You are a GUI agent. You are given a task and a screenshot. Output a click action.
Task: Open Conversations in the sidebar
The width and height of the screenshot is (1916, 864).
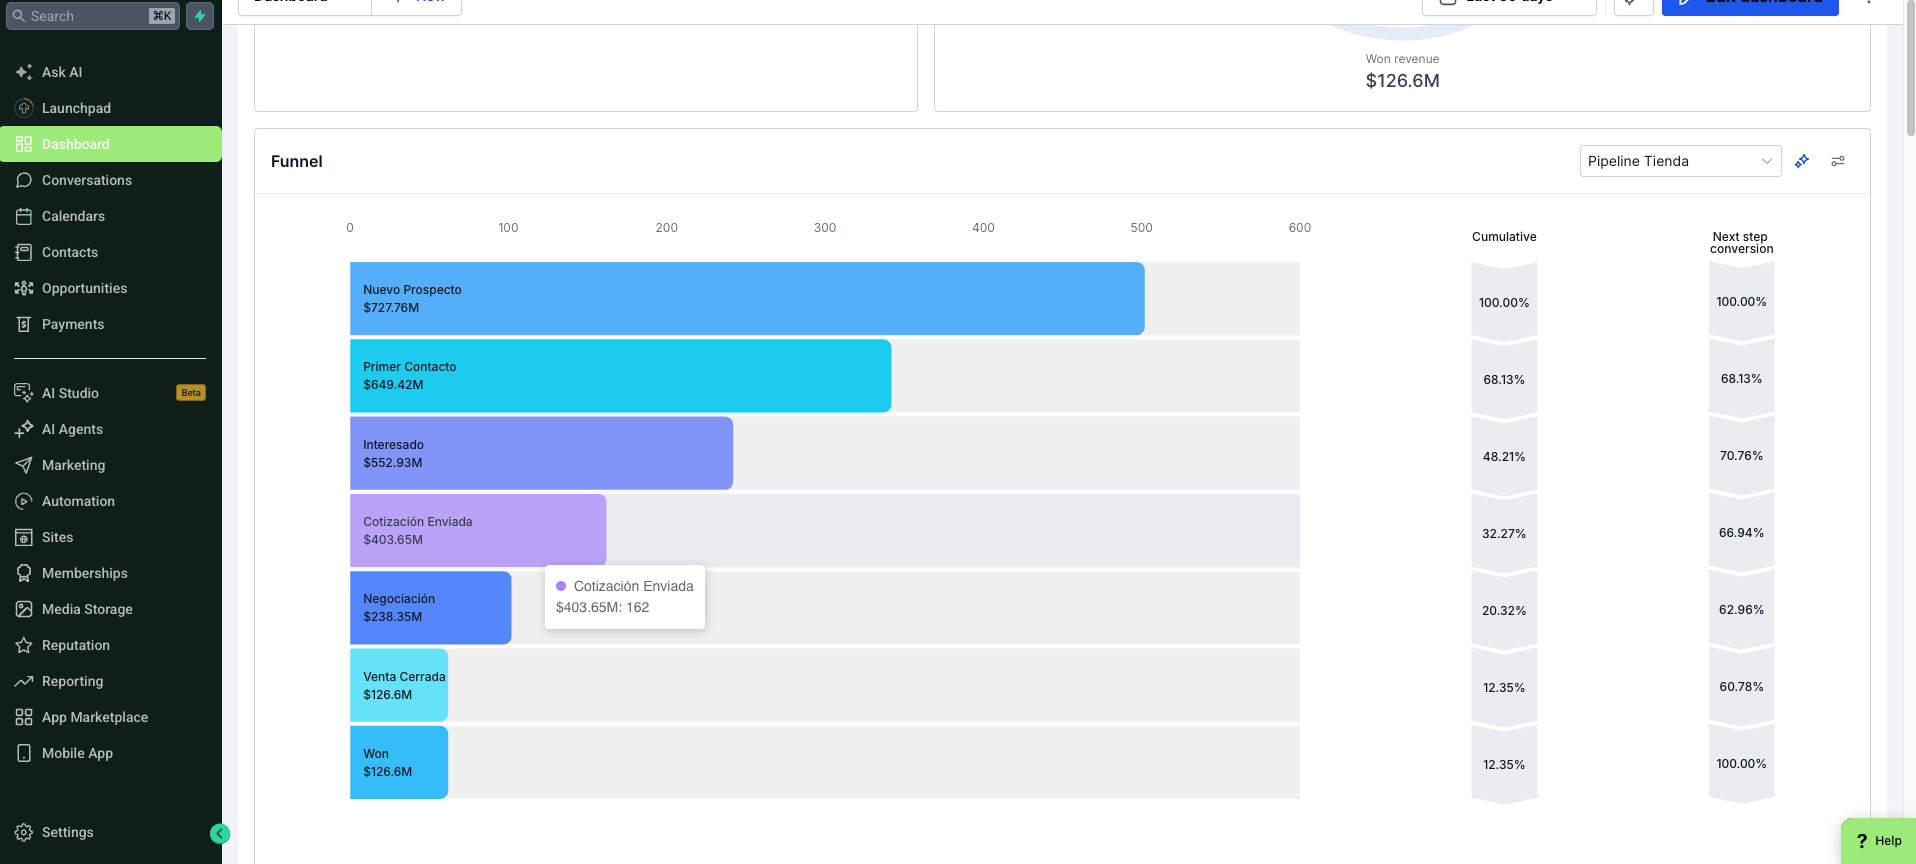pyautogui.click(x=110, y=180)
